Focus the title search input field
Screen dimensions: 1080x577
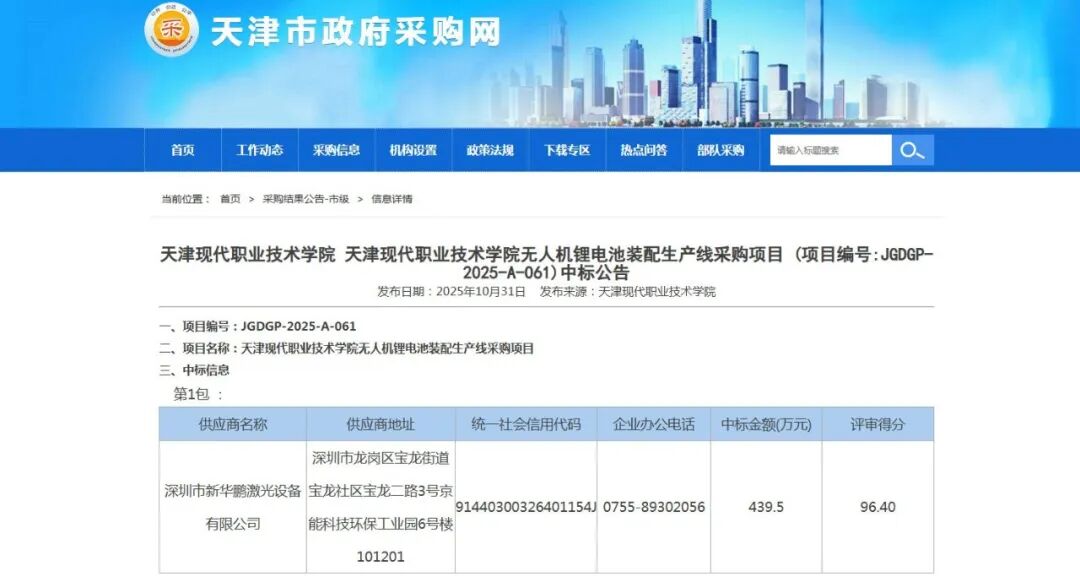click(829, 150)
